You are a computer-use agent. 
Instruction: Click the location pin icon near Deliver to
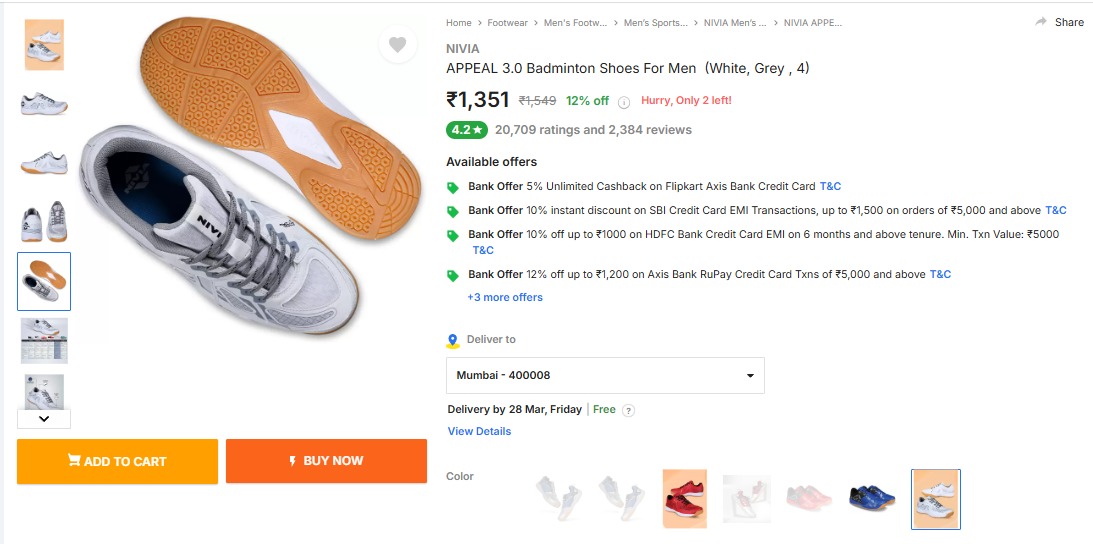pyautogui.click(x=453, y=340)
